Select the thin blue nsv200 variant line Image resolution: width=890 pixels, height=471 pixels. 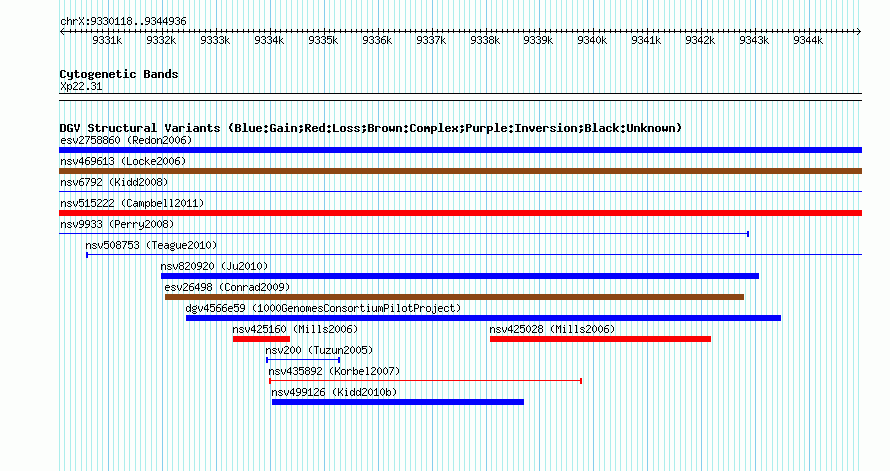point(303,360)
